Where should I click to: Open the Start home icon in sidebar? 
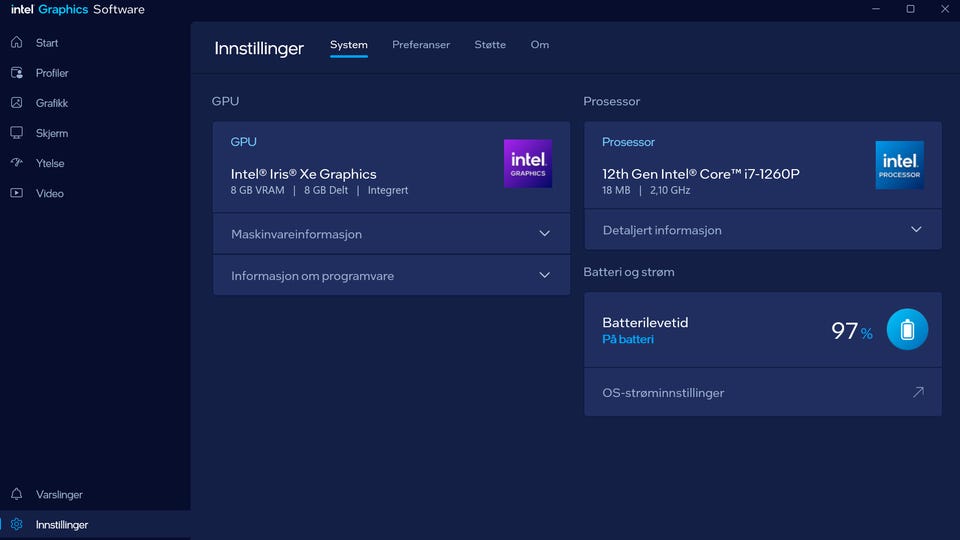tap(17, 42)
